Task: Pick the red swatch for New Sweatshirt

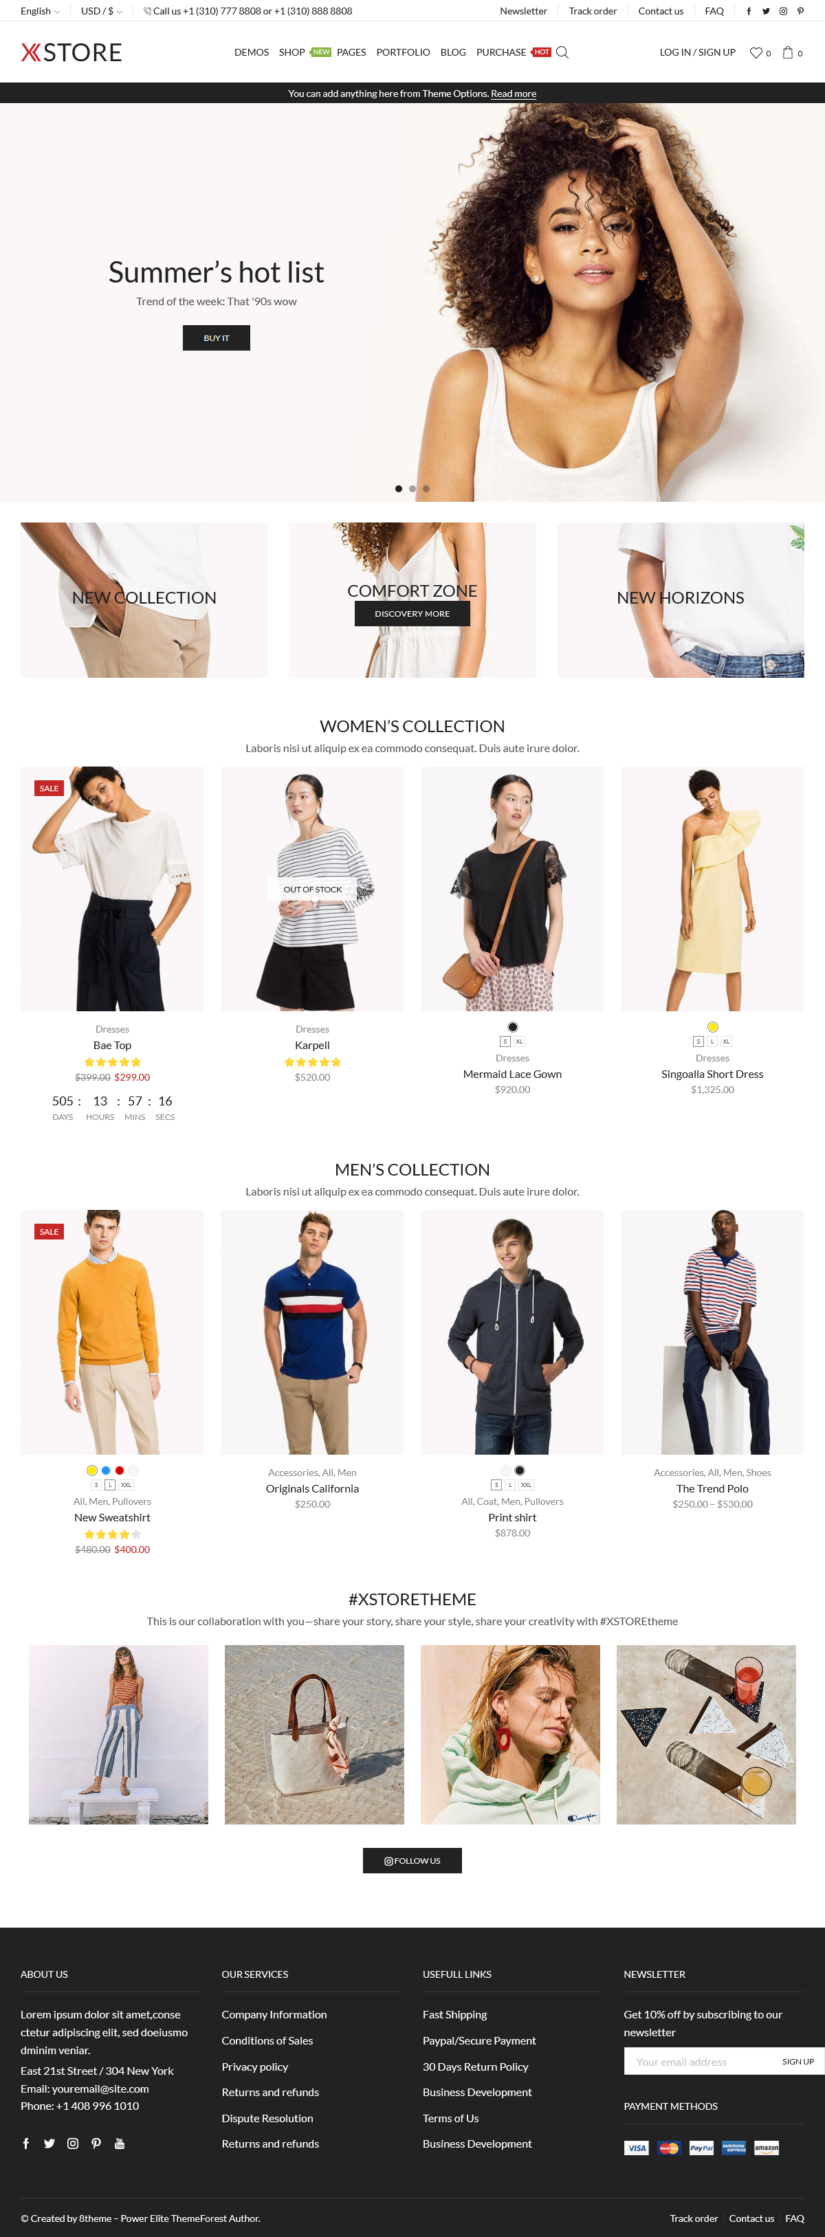Action: [x=119, y=1470]
